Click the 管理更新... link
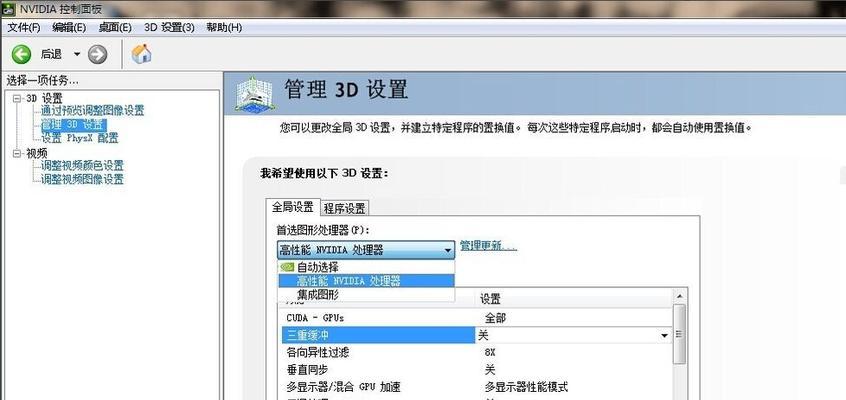 pyautogui.click(x=488, y=246)
